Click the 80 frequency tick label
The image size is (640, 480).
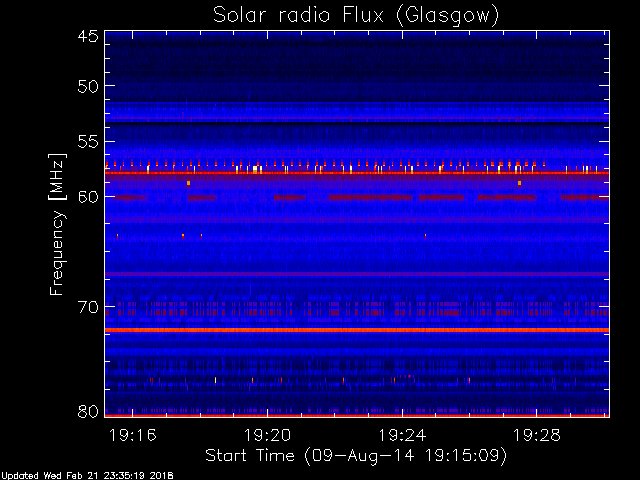pos(88,411)
